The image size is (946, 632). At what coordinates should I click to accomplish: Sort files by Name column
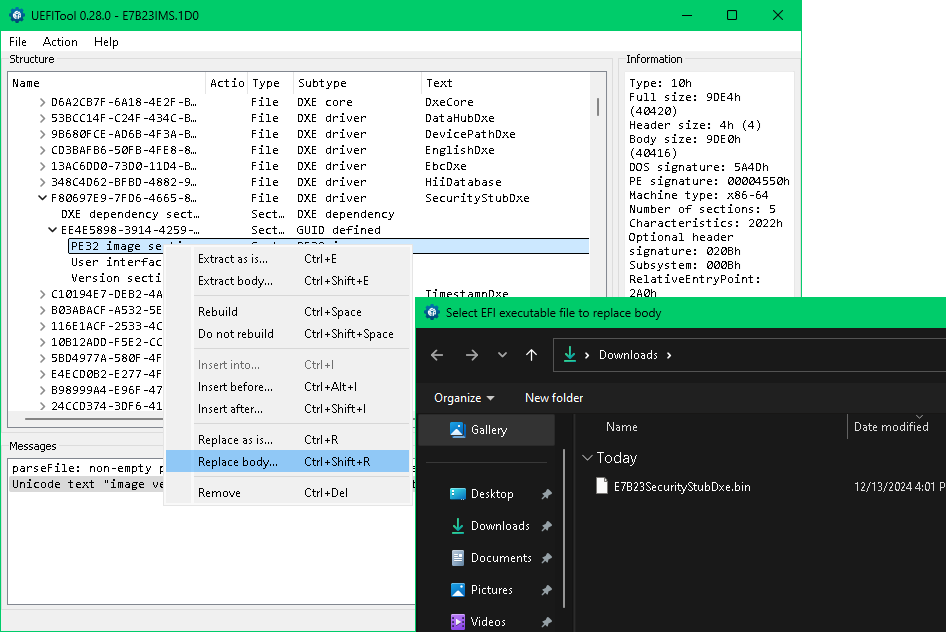tap(621, 427)
